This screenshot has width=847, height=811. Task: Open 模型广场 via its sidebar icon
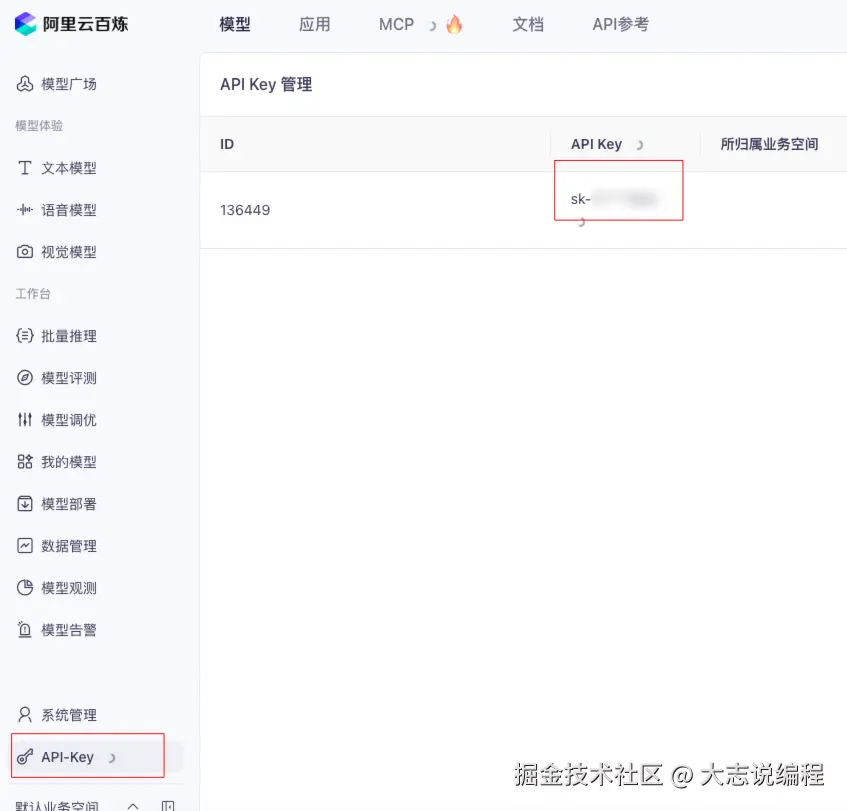tap(25, 84)
